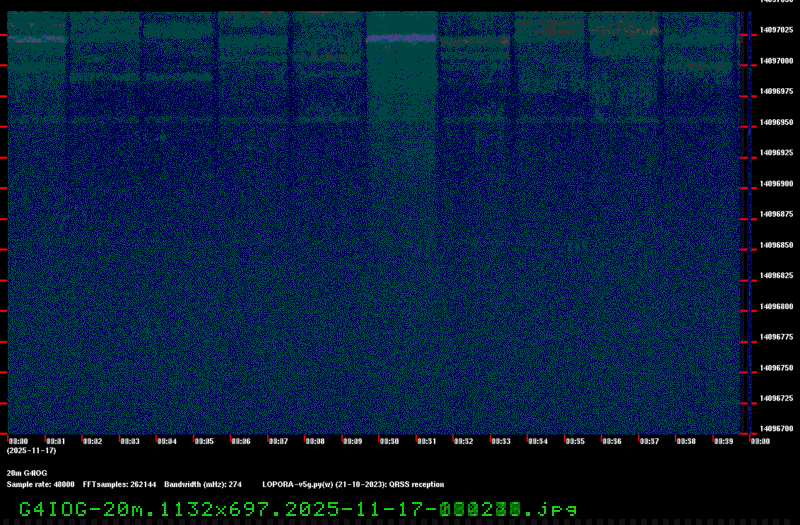The height and width of the screenshot is (525, 800).
Task: Choose the 14096750 frequency label
Action: pos(776,368)
